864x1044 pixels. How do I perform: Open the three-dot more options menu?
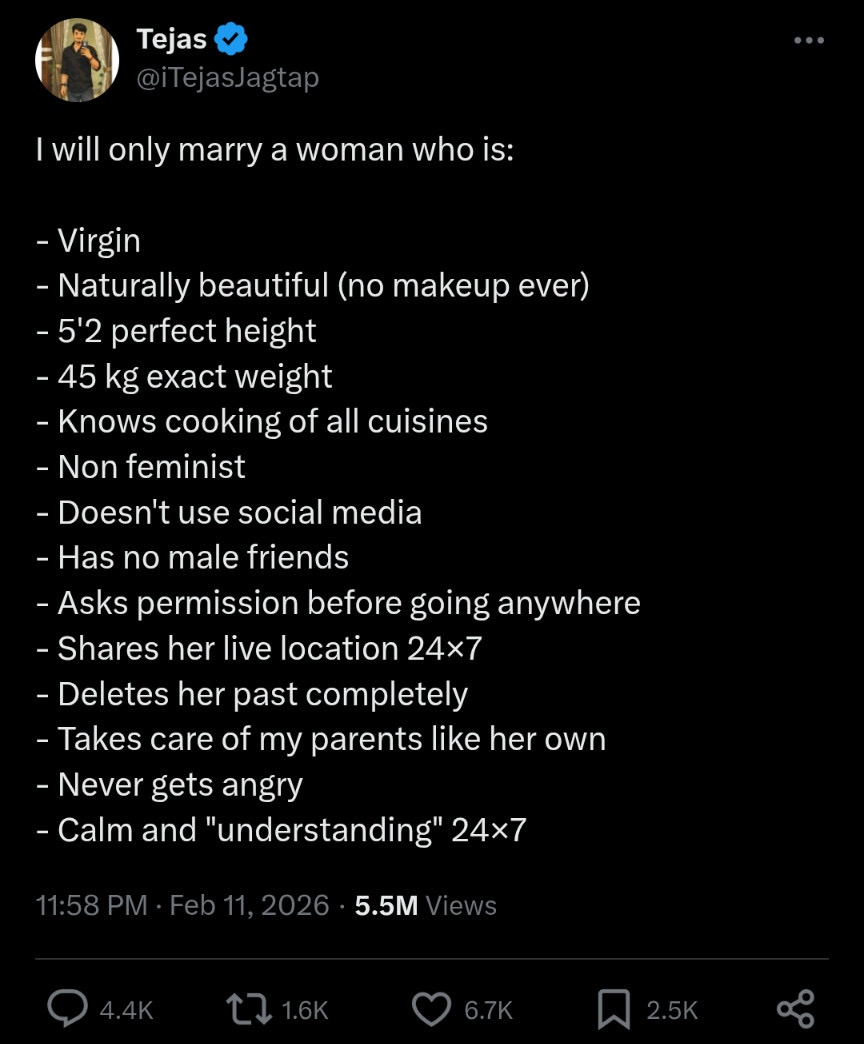[x=808, y=41]
